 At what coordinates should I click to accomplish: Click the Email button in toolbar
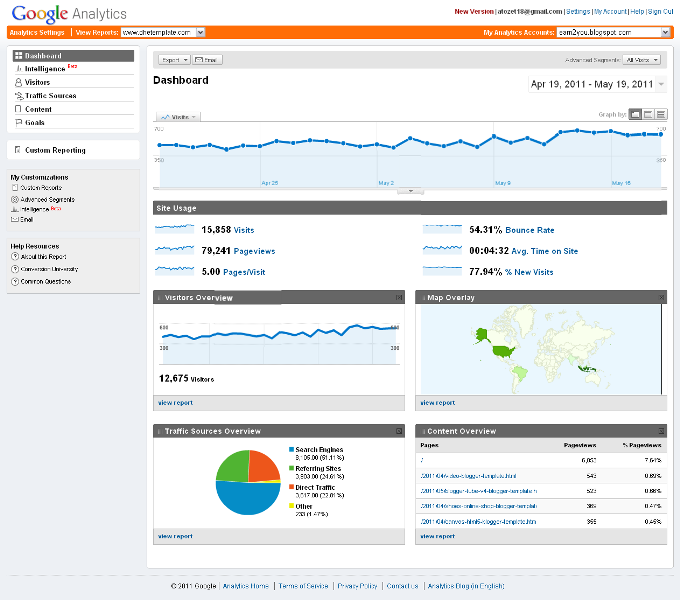pos(207,60)
